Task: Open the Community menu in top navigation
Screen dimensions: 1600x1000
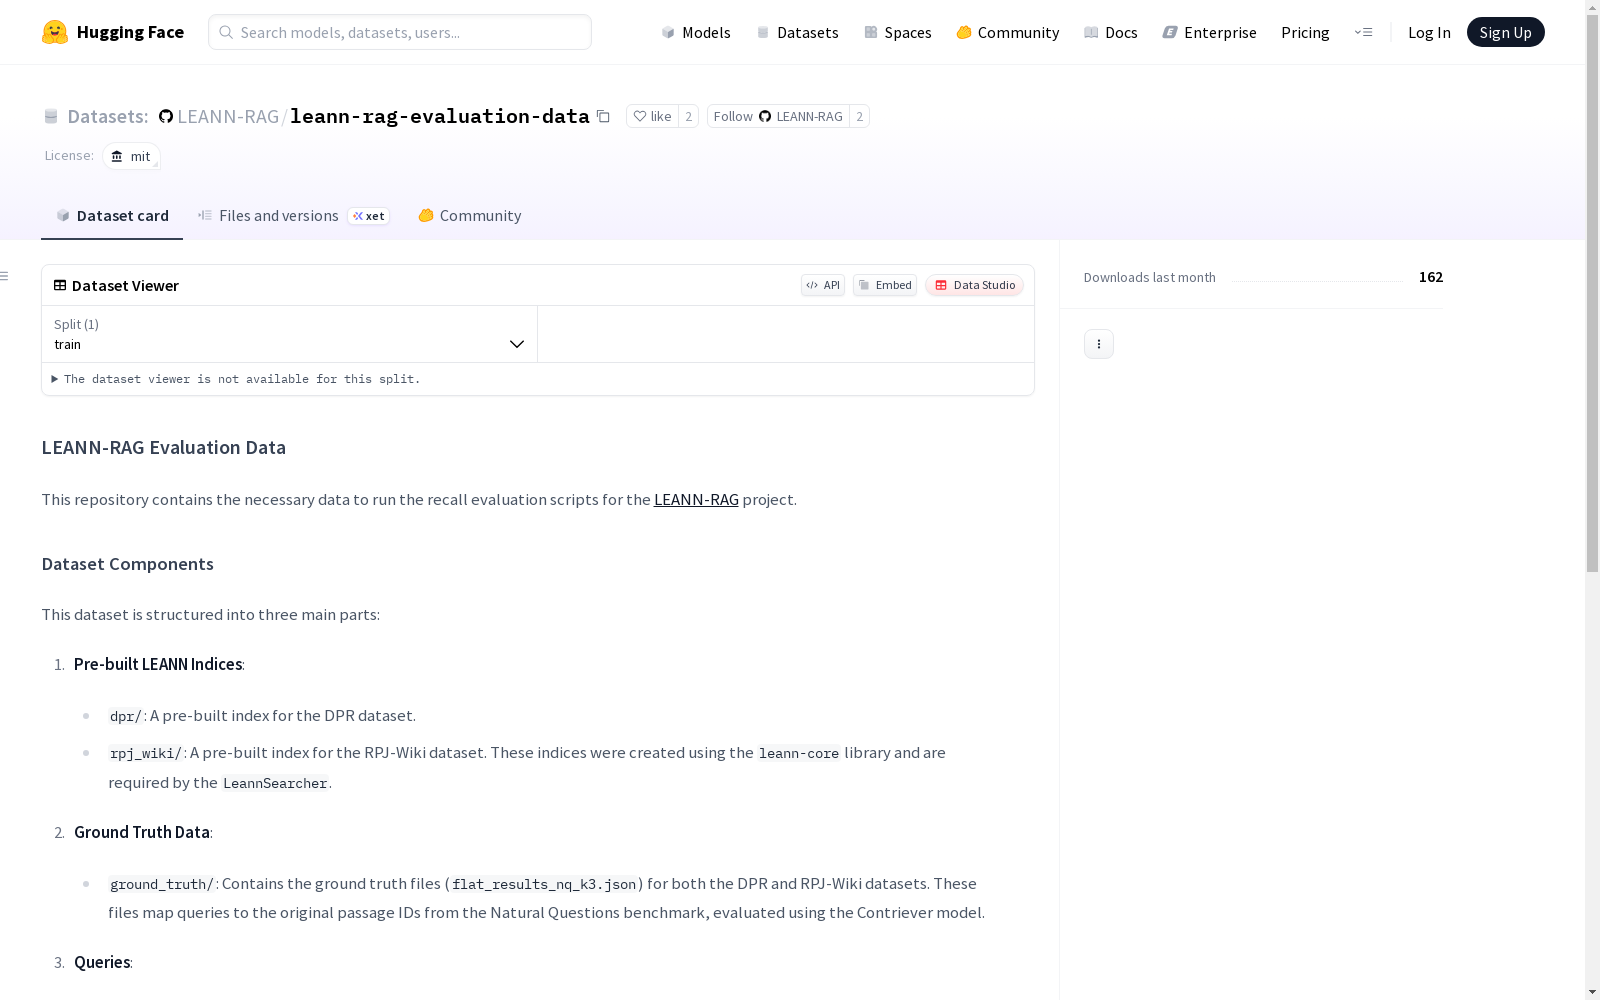Action: click(x=1008, y=32)
